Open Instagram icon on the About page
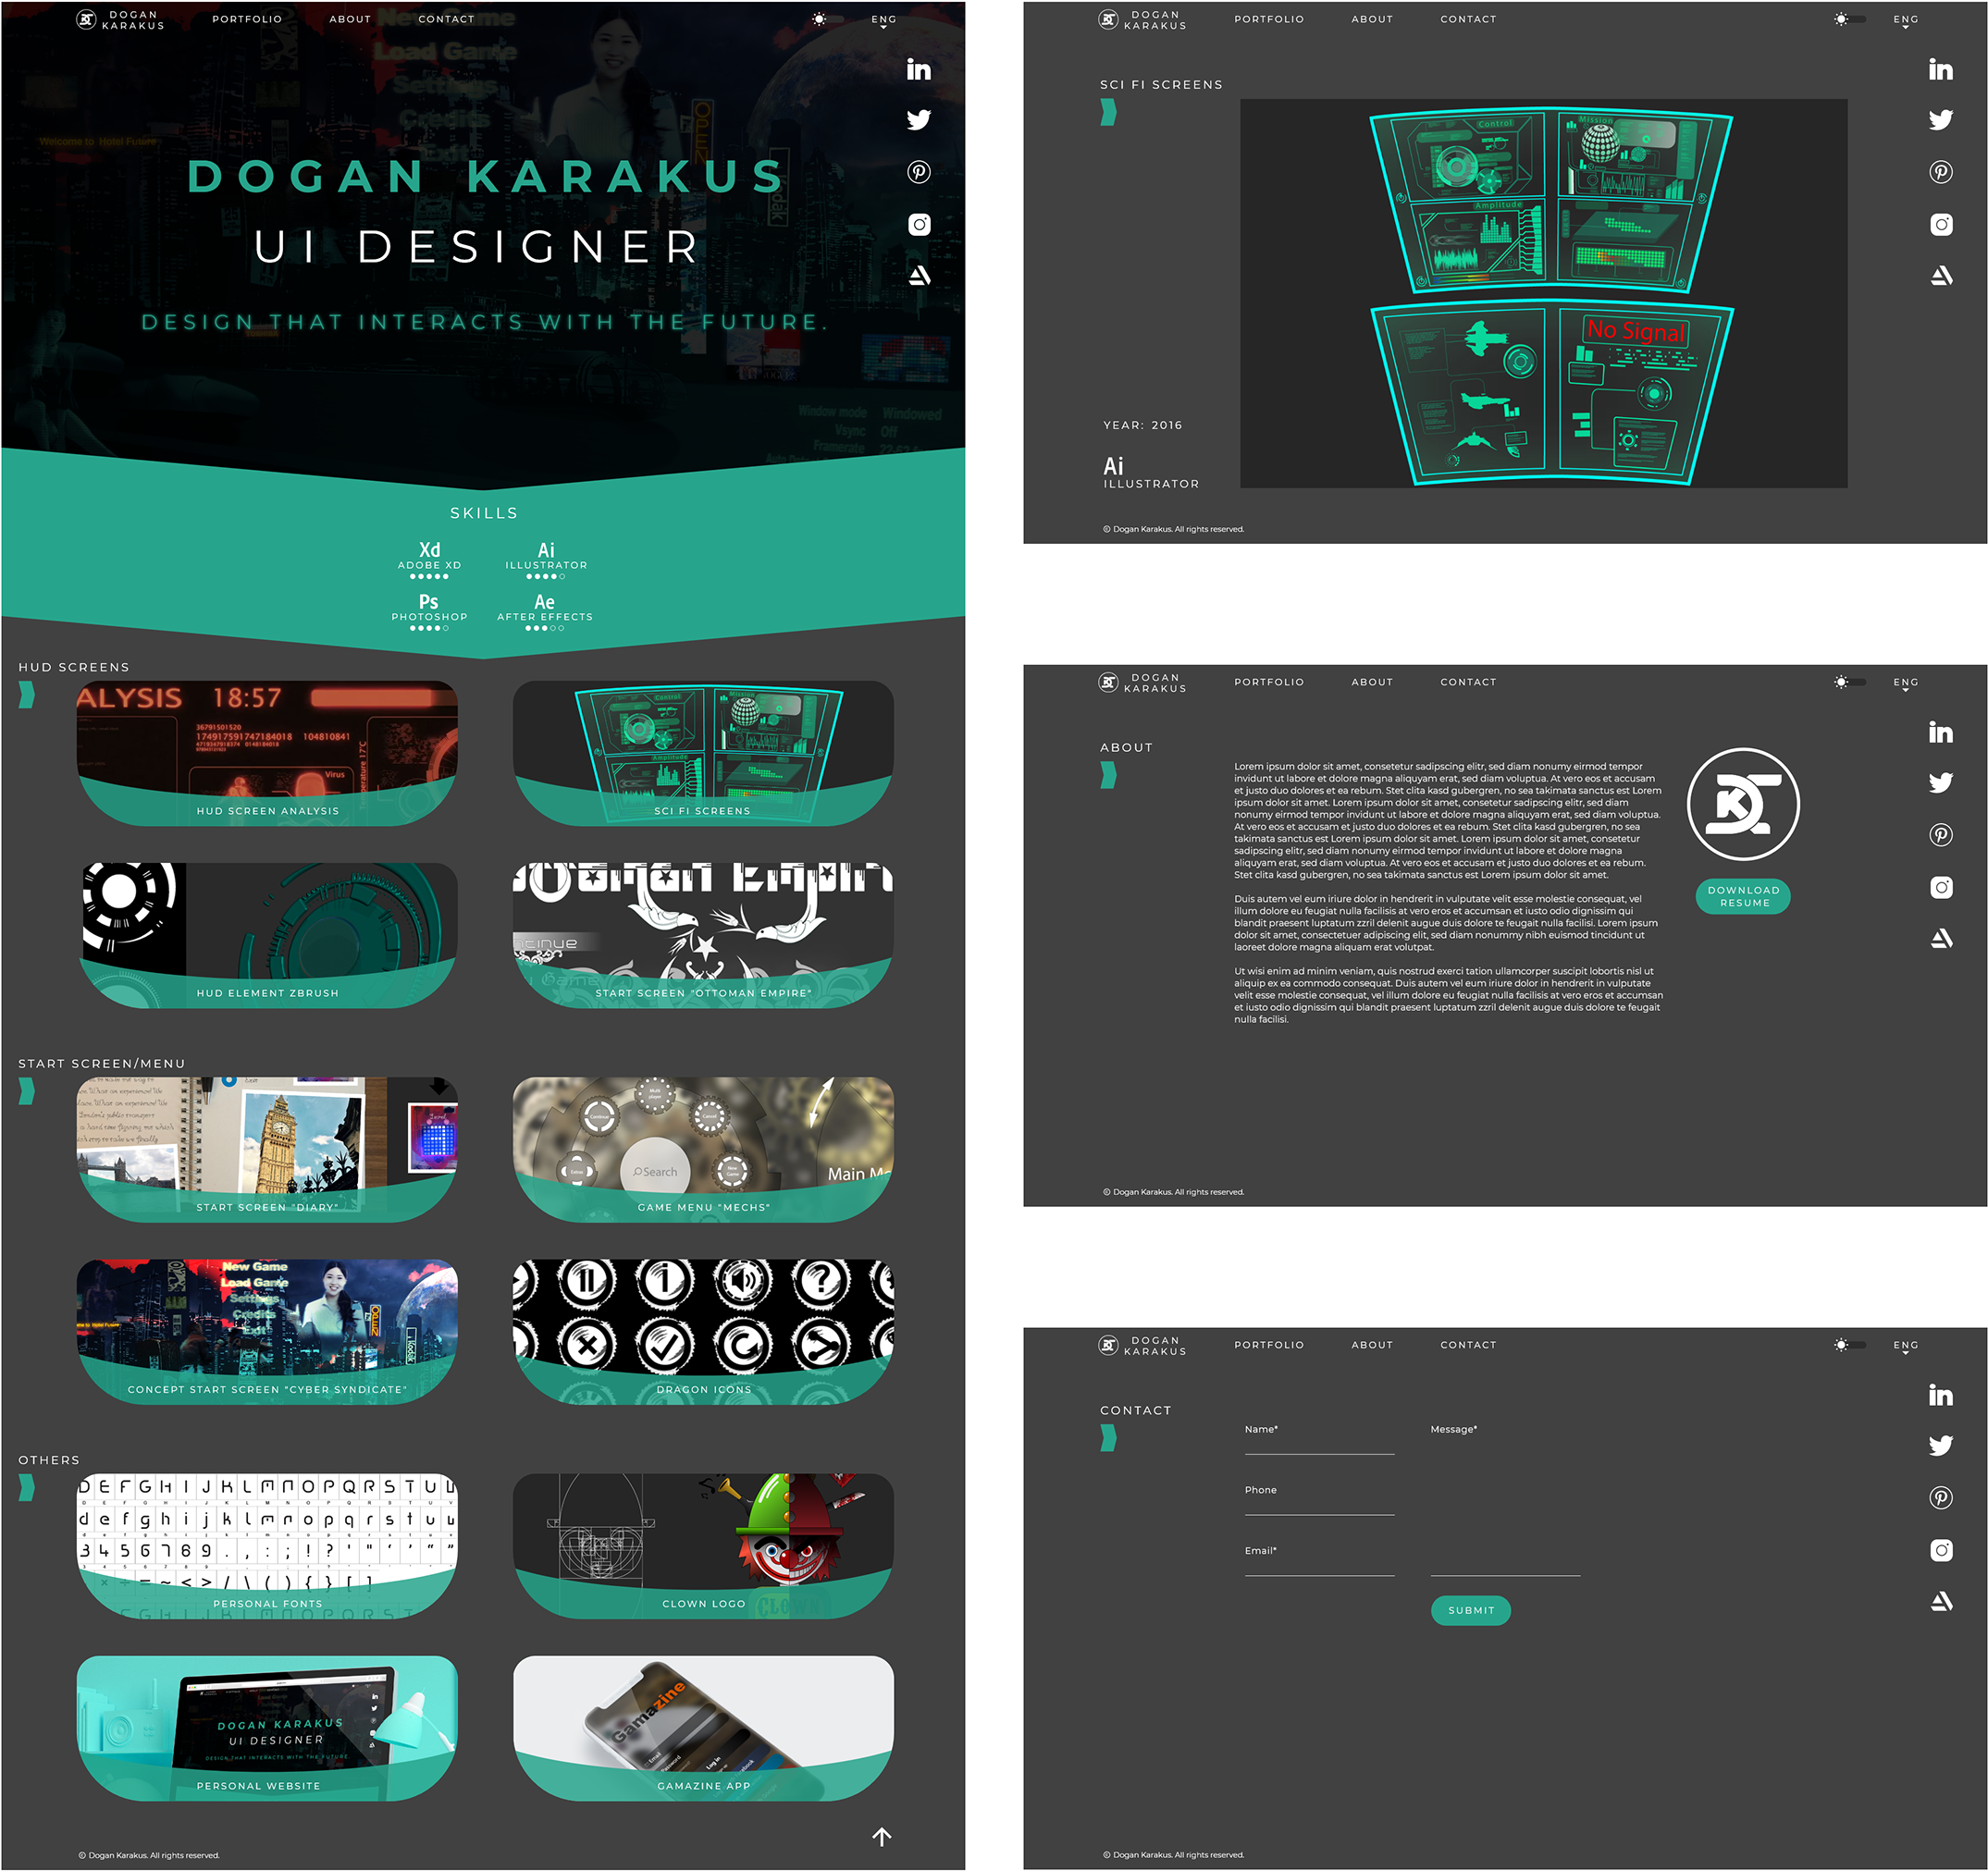1988x1871 pixels. pyautogui.click(x=1940, y=887)
